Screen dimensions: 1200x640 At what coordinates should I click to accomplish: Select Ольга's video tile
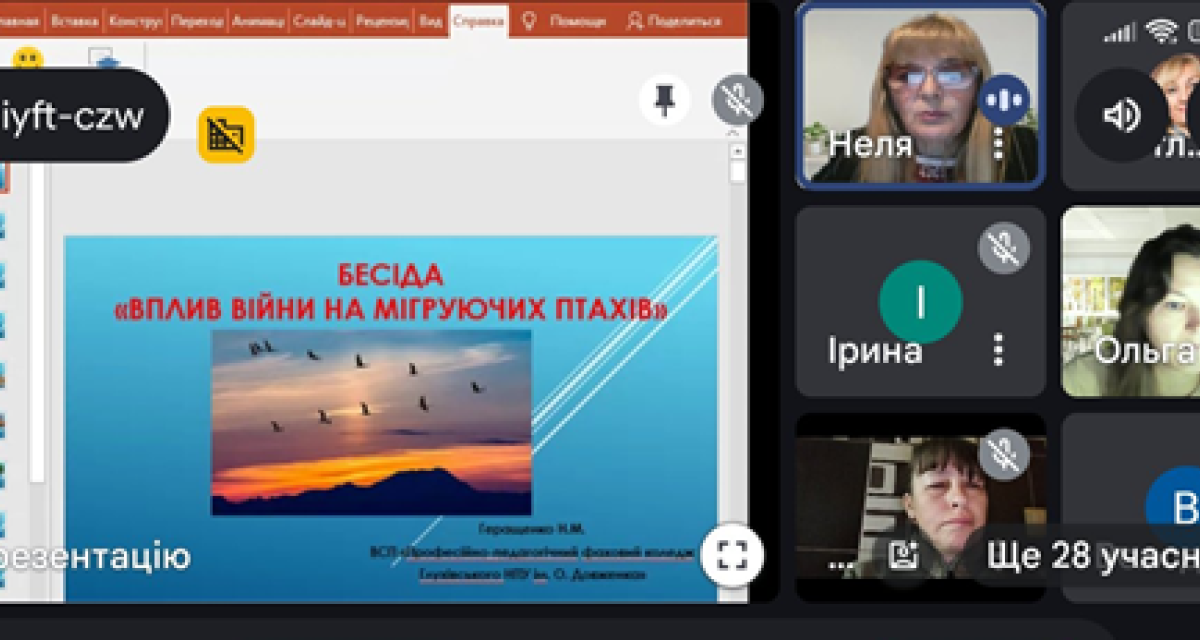click(1130, 302)
